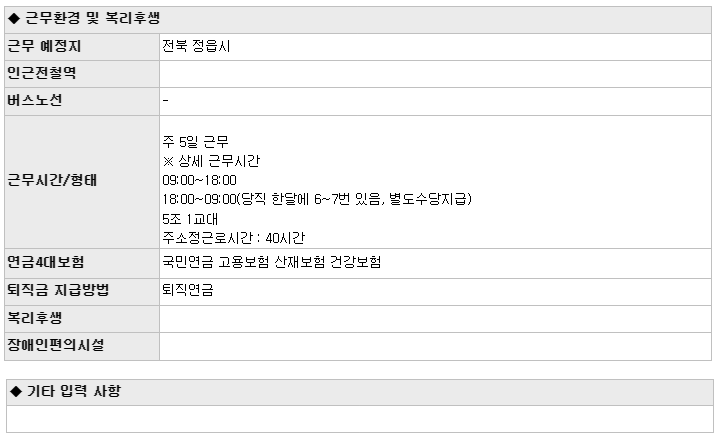Screen dimensions: 719x437
Task: Click the diamond icon beside 근무환경 및 복리후생
Action: 14,18
